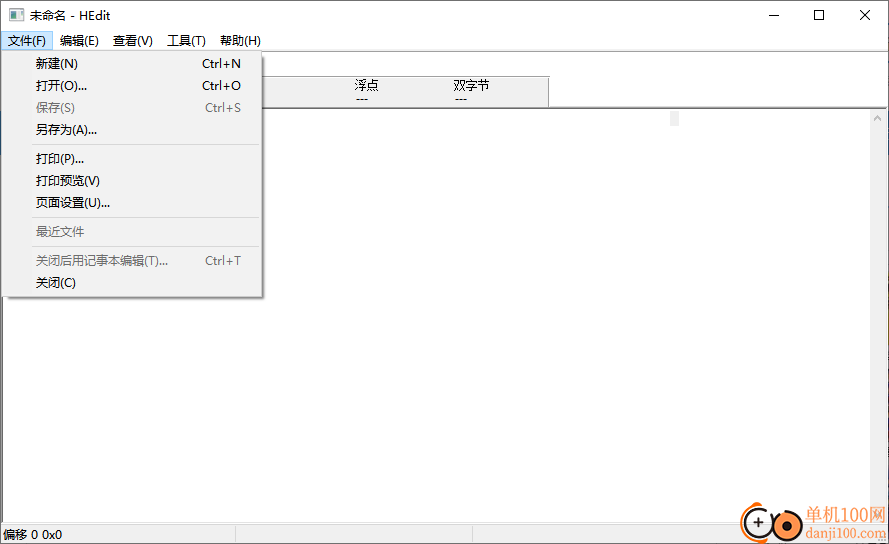Click 关闭后用记事本编辑(T)... entry
The image size is (889, 544).
132,261
